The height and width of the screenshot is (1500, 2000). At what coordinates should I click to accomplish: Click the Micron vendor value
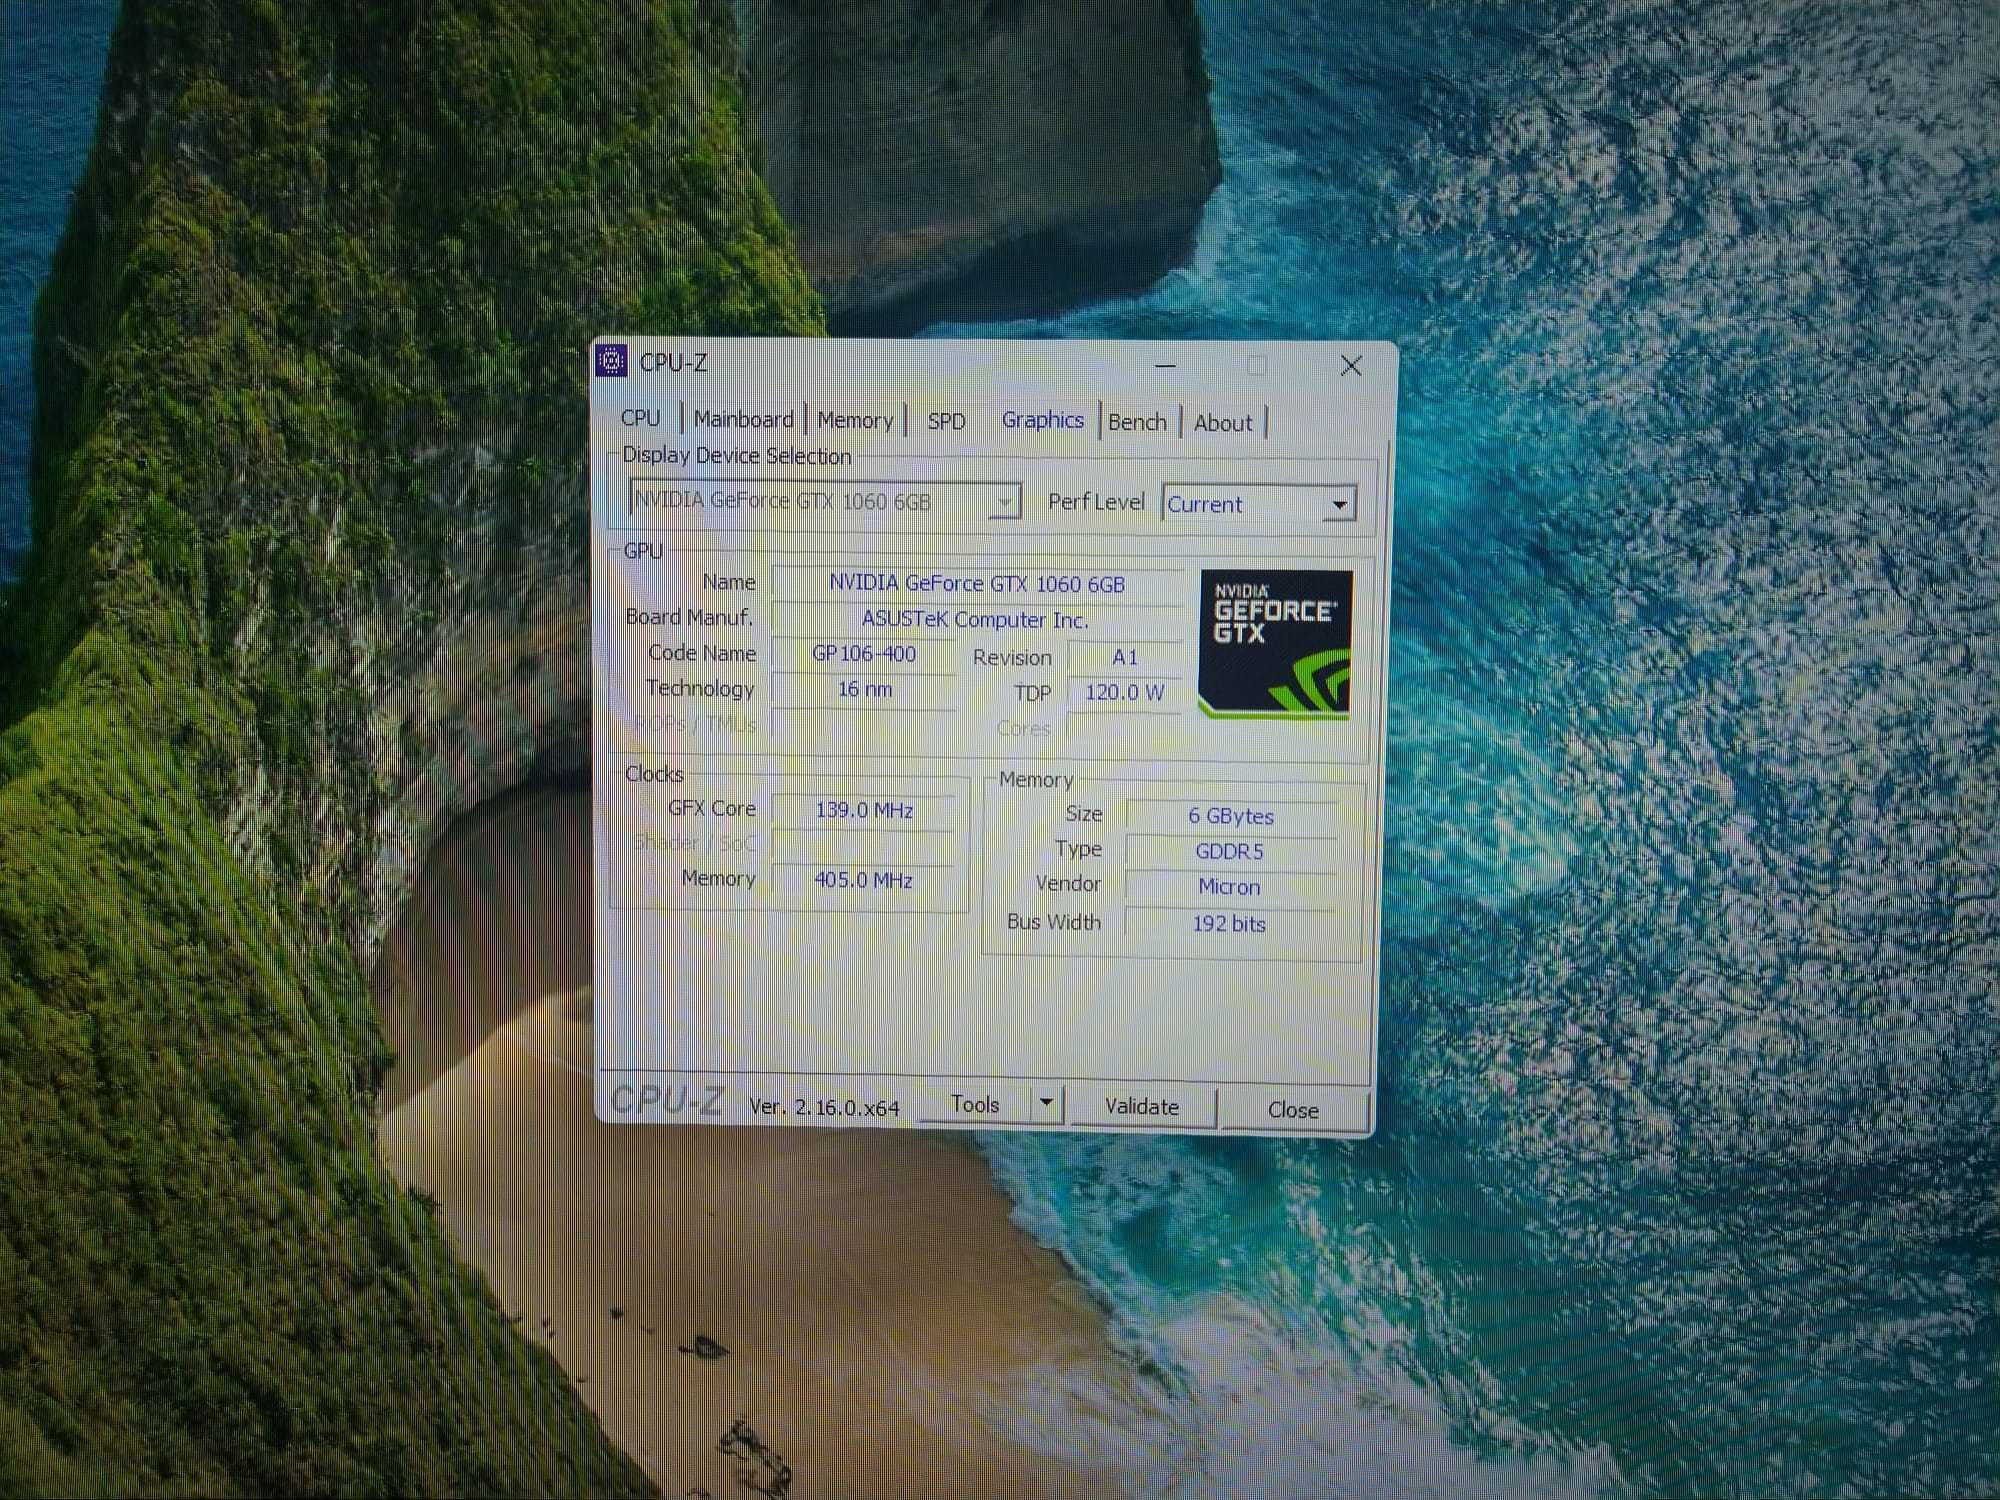click(1229, 887)
